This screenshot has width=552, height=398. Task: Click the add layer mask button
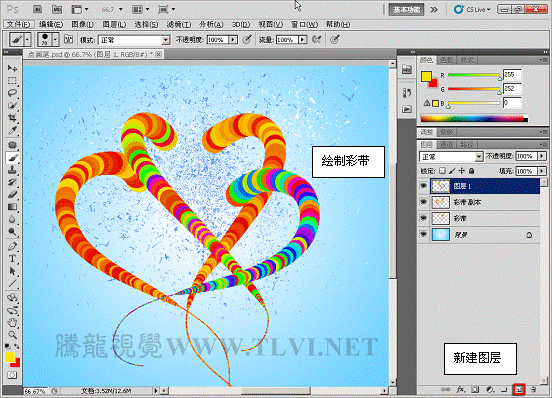(x=475, y=390)
